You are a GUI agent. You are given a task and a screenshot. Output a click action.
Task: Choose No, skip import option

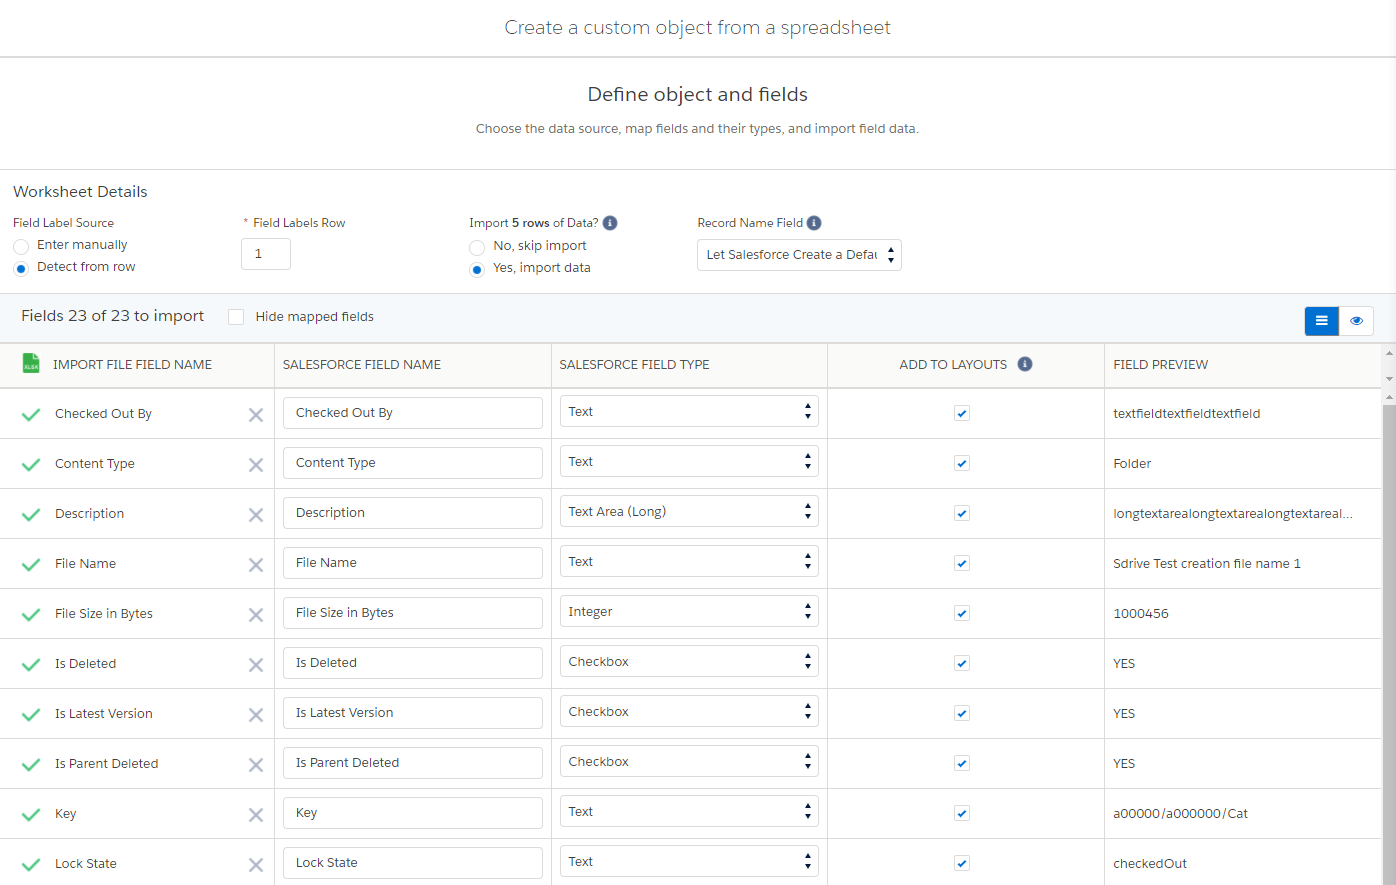coord(477,247)
